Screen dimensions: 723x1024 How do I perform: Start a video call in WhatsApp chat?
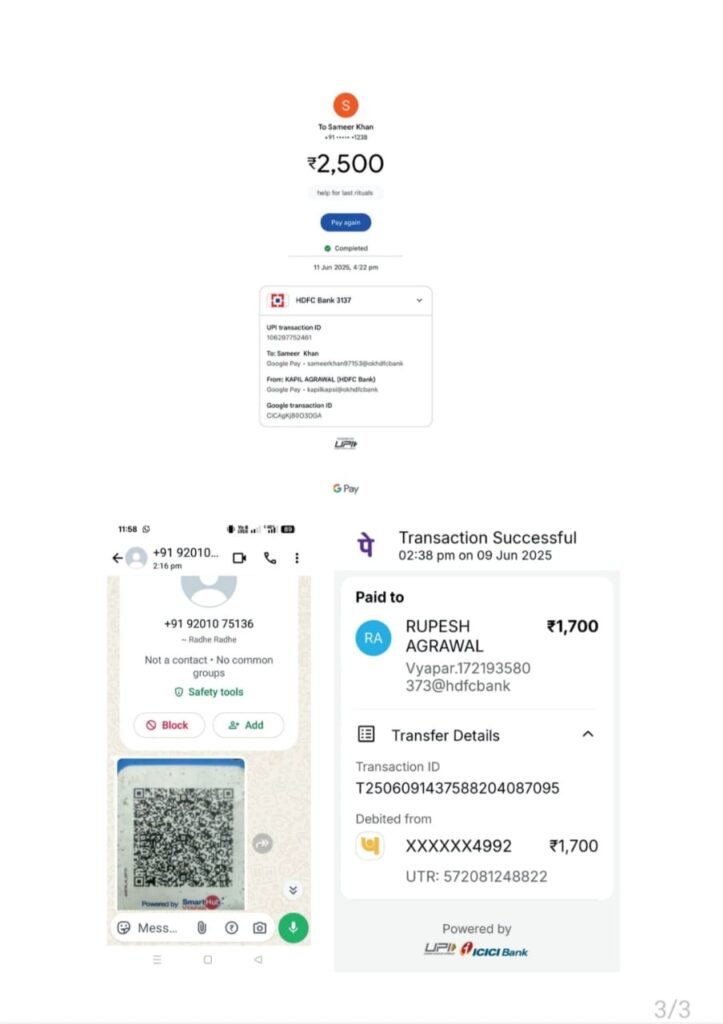(x=240, y=558)
